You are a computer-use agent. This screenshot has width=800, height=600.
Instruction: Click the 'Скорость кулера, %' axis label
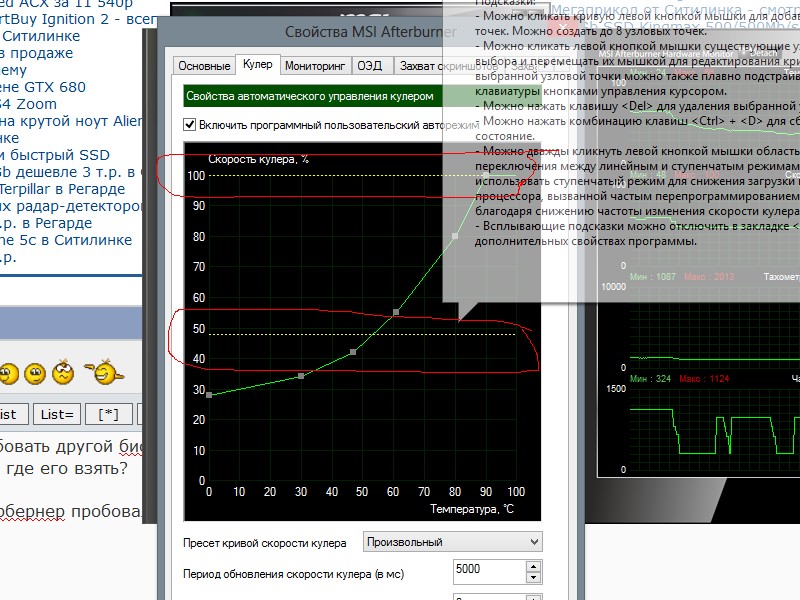coord(258,159)
